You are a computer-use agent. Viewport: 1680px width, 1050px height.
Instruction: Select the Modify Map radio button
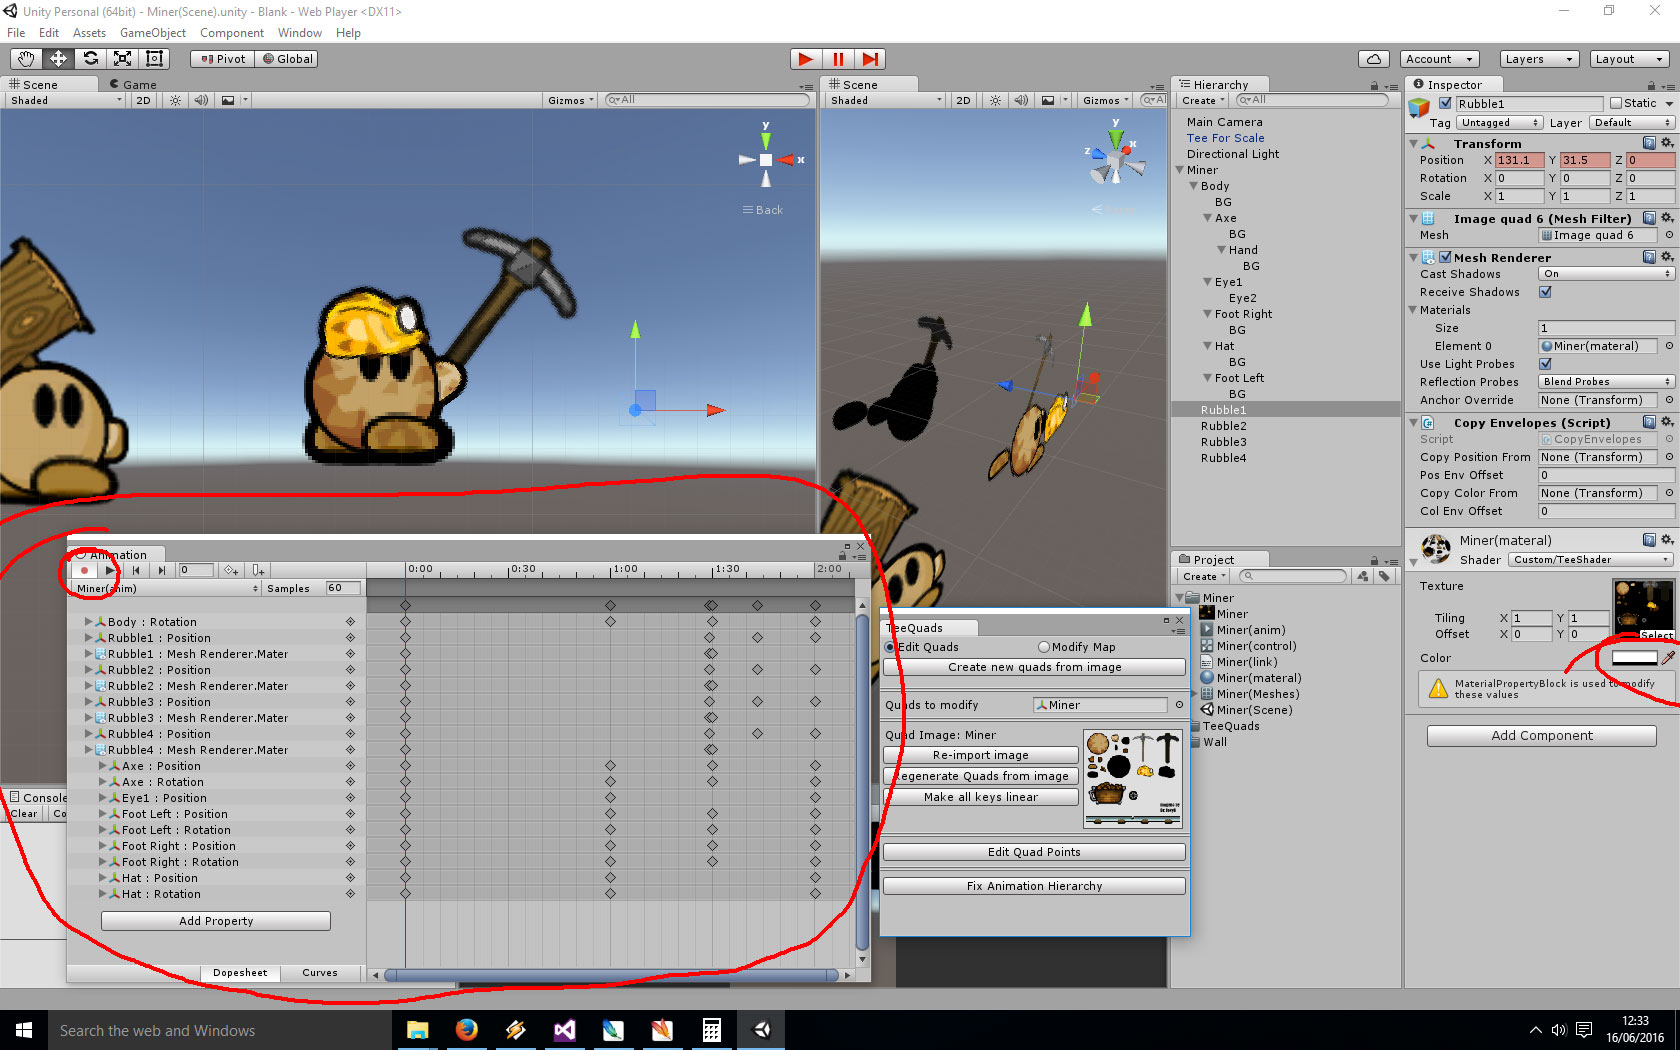(1044, 647)
